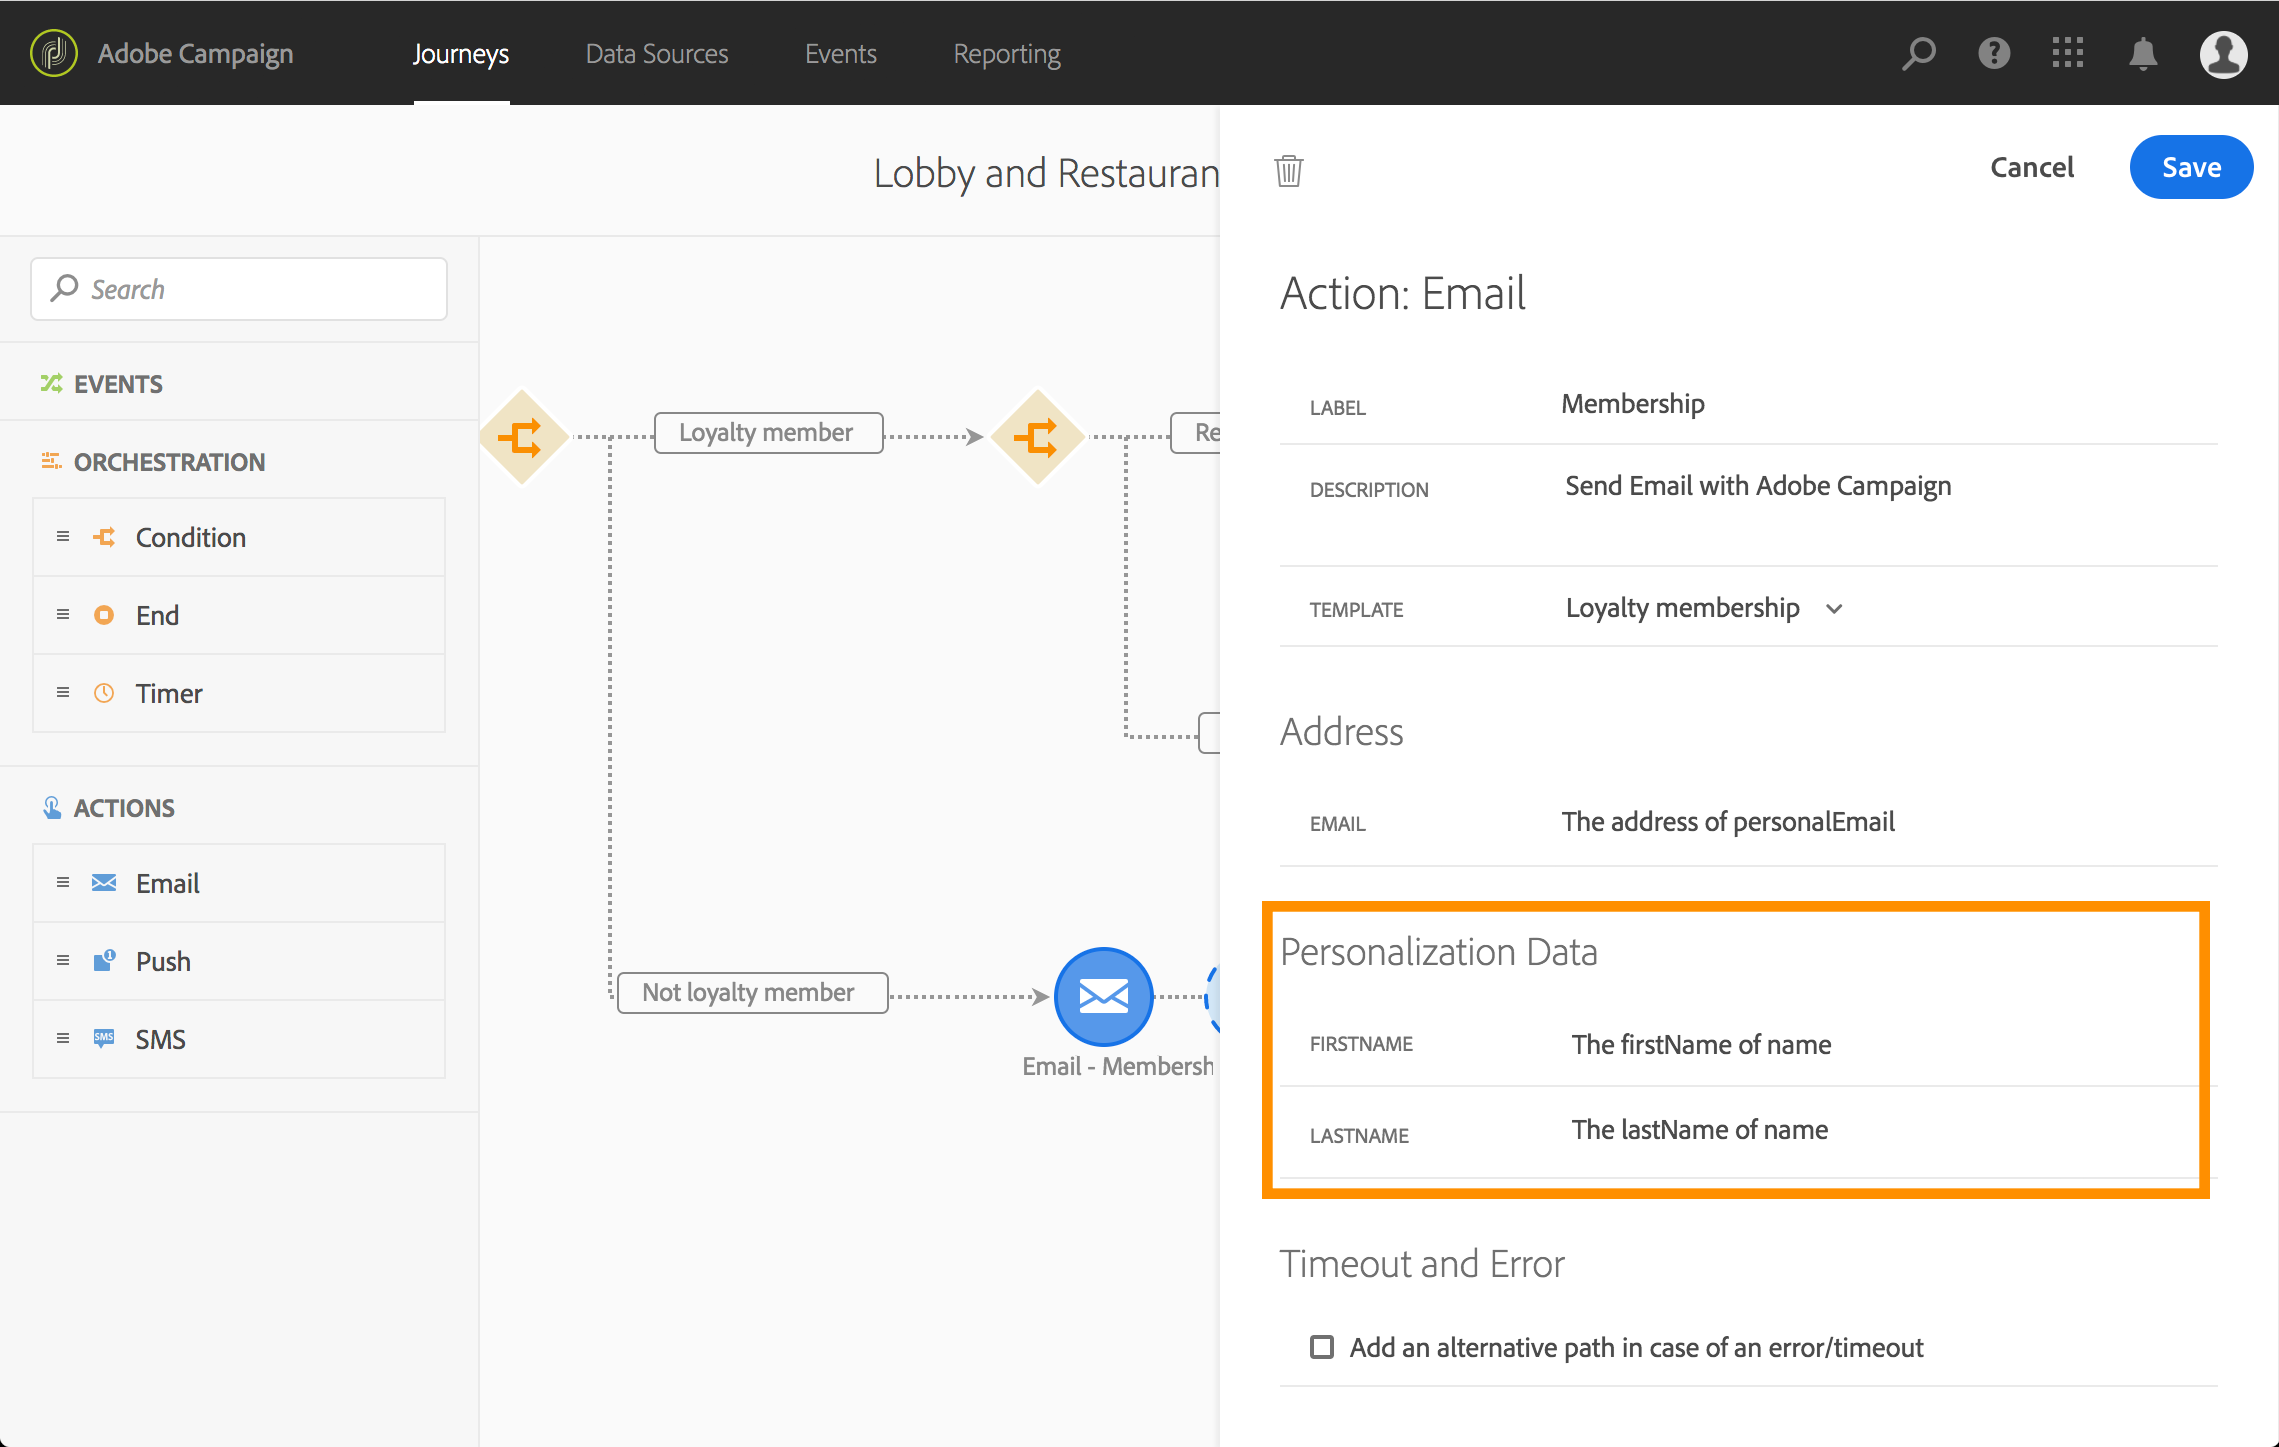The width and height of the screenshot is (2279, 1447).
Task: Open the search magnifier in top bar
Action: (1918, 53)
